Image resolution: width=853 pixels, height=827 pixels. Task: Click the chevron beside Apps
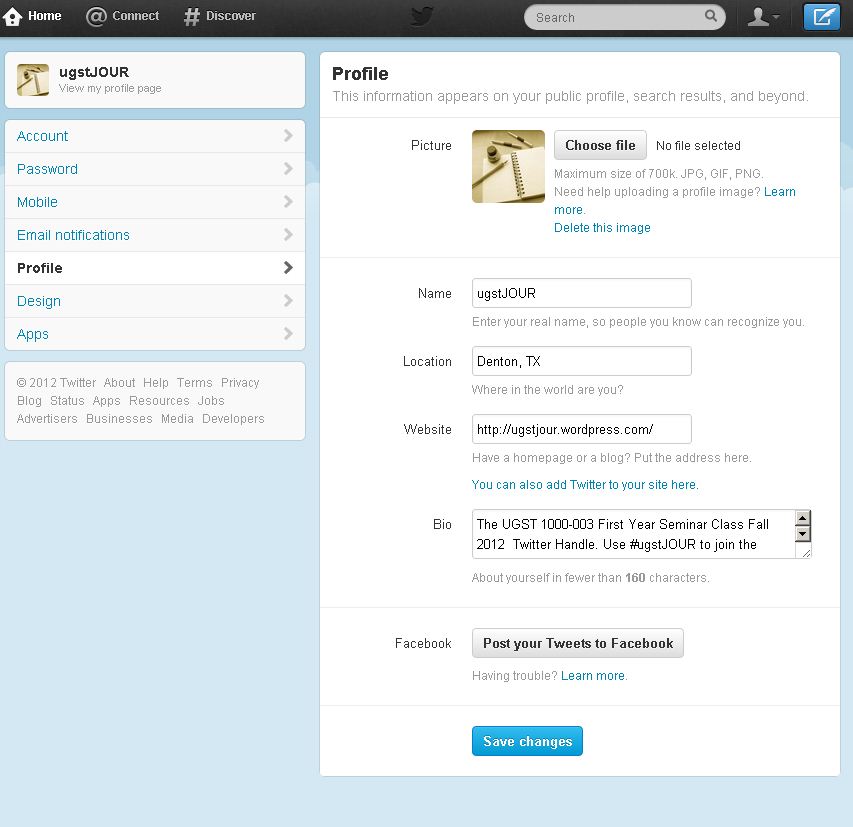click(x=288, y=334)
